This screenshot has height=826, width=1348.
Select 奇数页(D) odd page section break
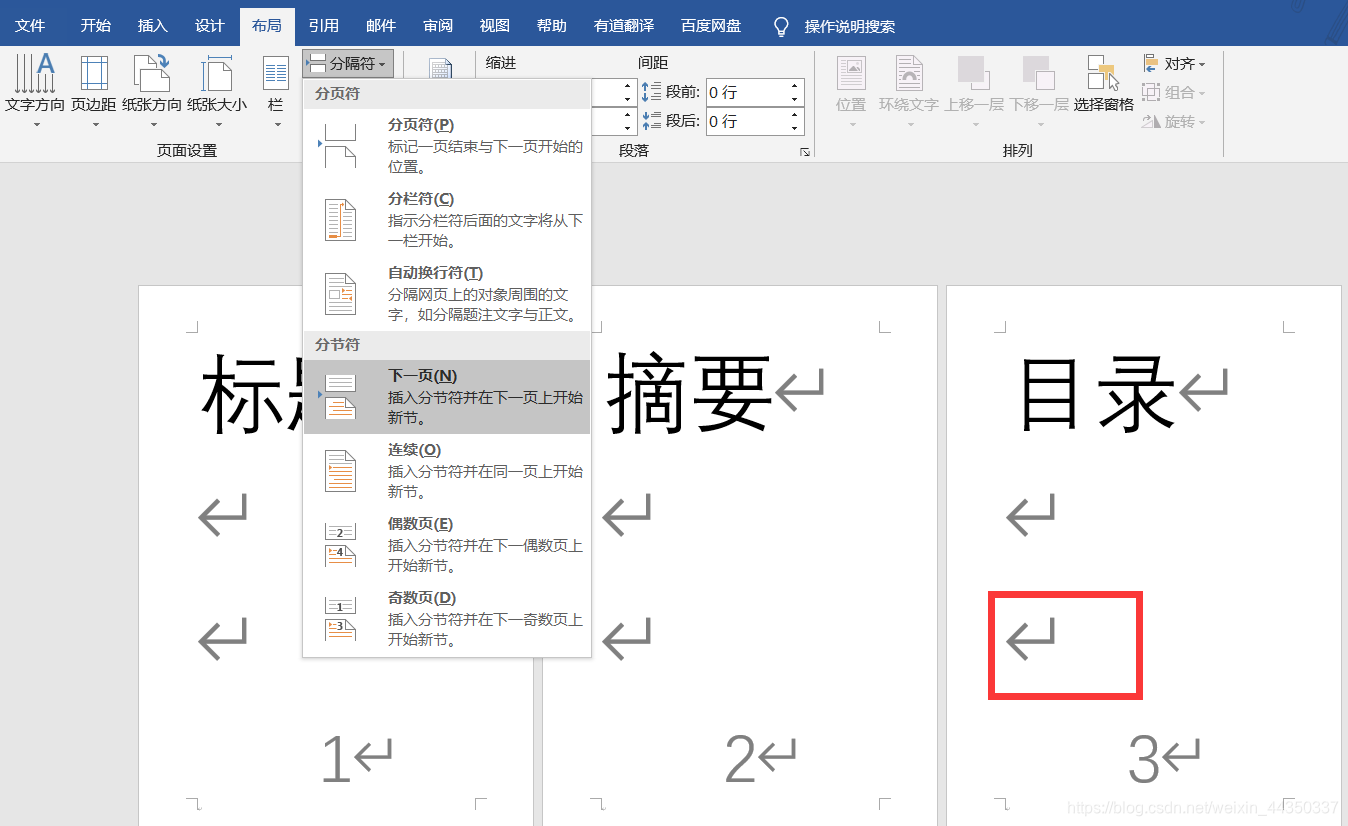click(x=447, y=619)
